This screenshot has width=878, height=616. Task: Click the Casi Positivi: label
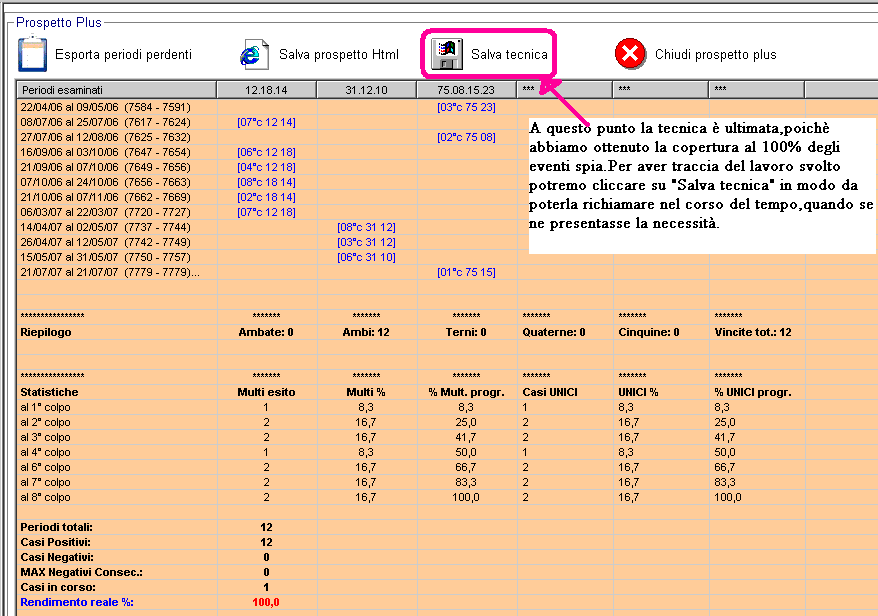tap(55, 542)
